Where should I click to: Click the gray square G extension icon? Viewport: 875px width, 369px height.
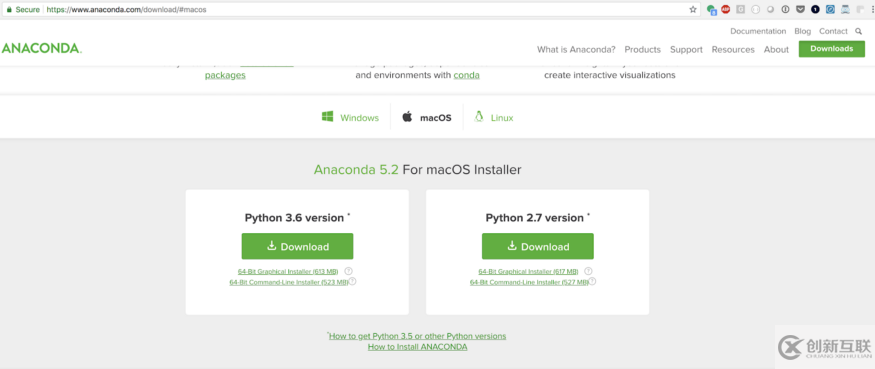[x=741, y=9]
